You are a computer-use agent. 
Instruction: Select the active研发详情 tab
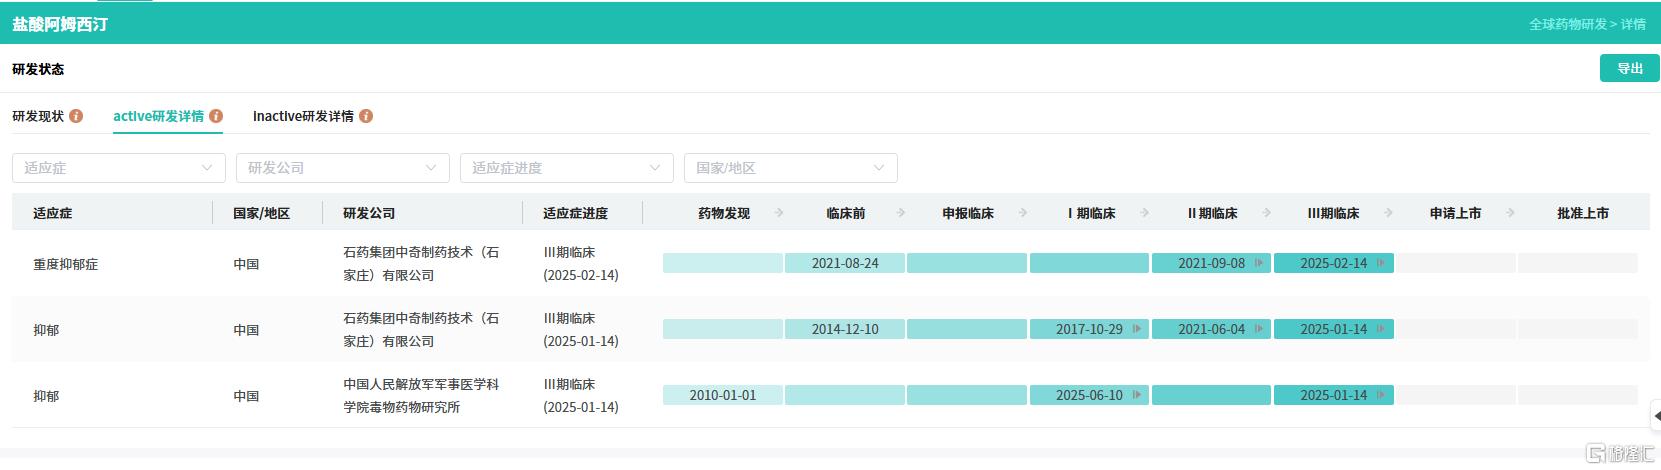point(158,116)
